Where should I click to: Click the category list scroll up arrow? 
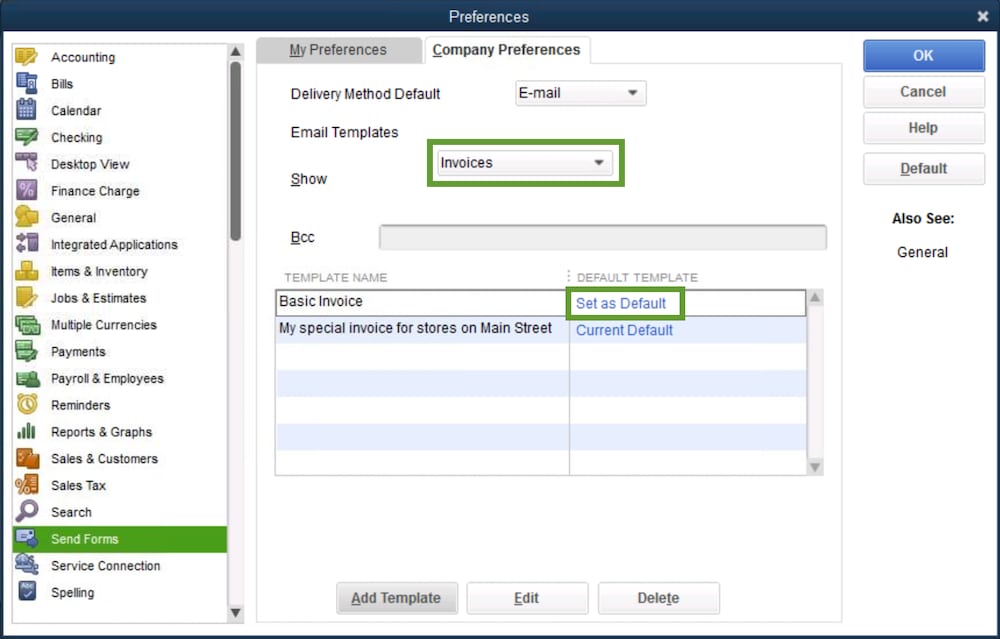pyautogui.click(x=236, y=51)
